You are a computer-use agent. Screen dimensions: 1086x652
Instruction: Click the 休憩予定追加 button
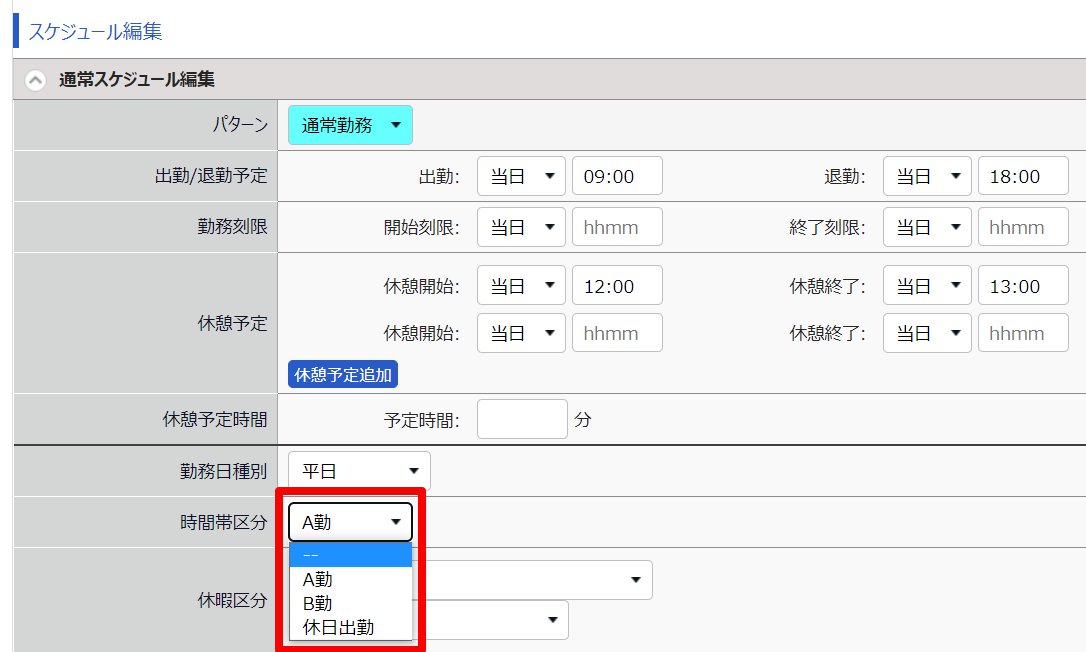click(x=343, y=375)
